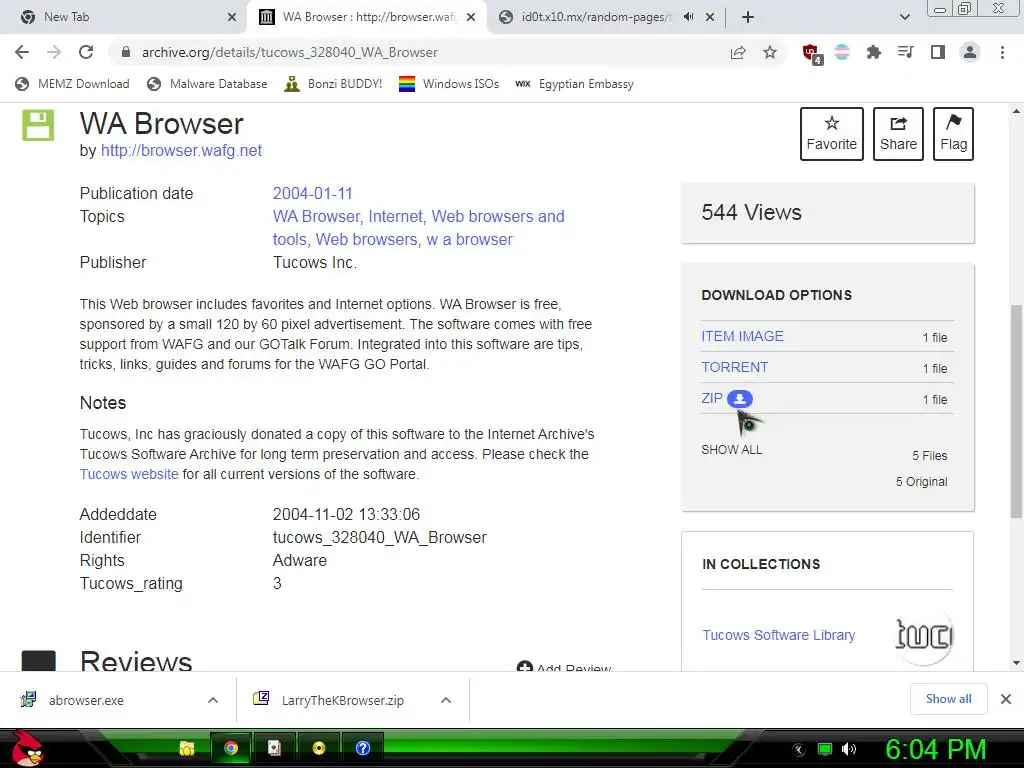The image size is (1024, 768).
Task: Open the TORRENT download option
Action: 735,367
